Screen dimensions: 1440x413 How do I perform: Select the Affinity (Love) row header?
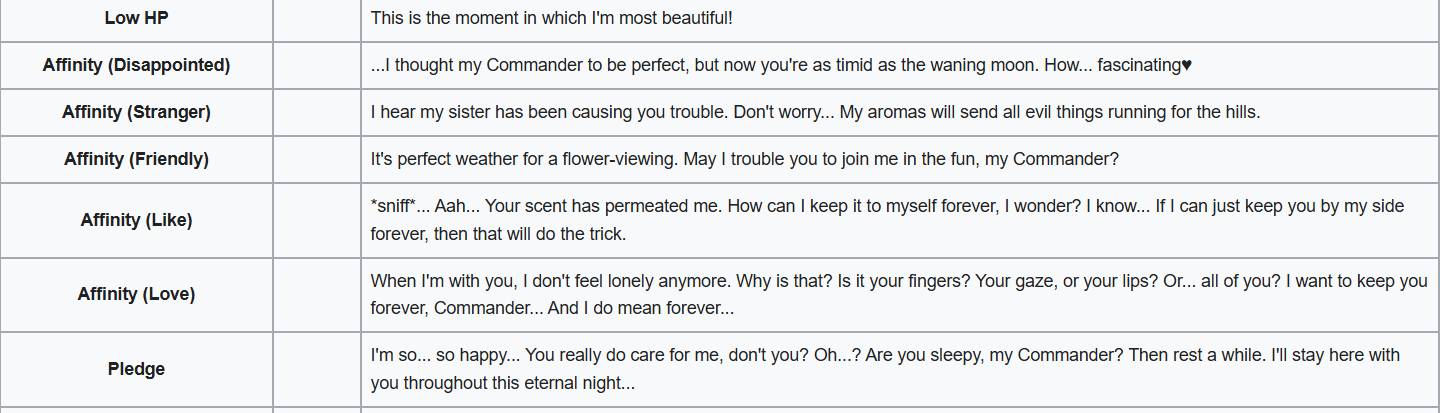click(136, 294)
